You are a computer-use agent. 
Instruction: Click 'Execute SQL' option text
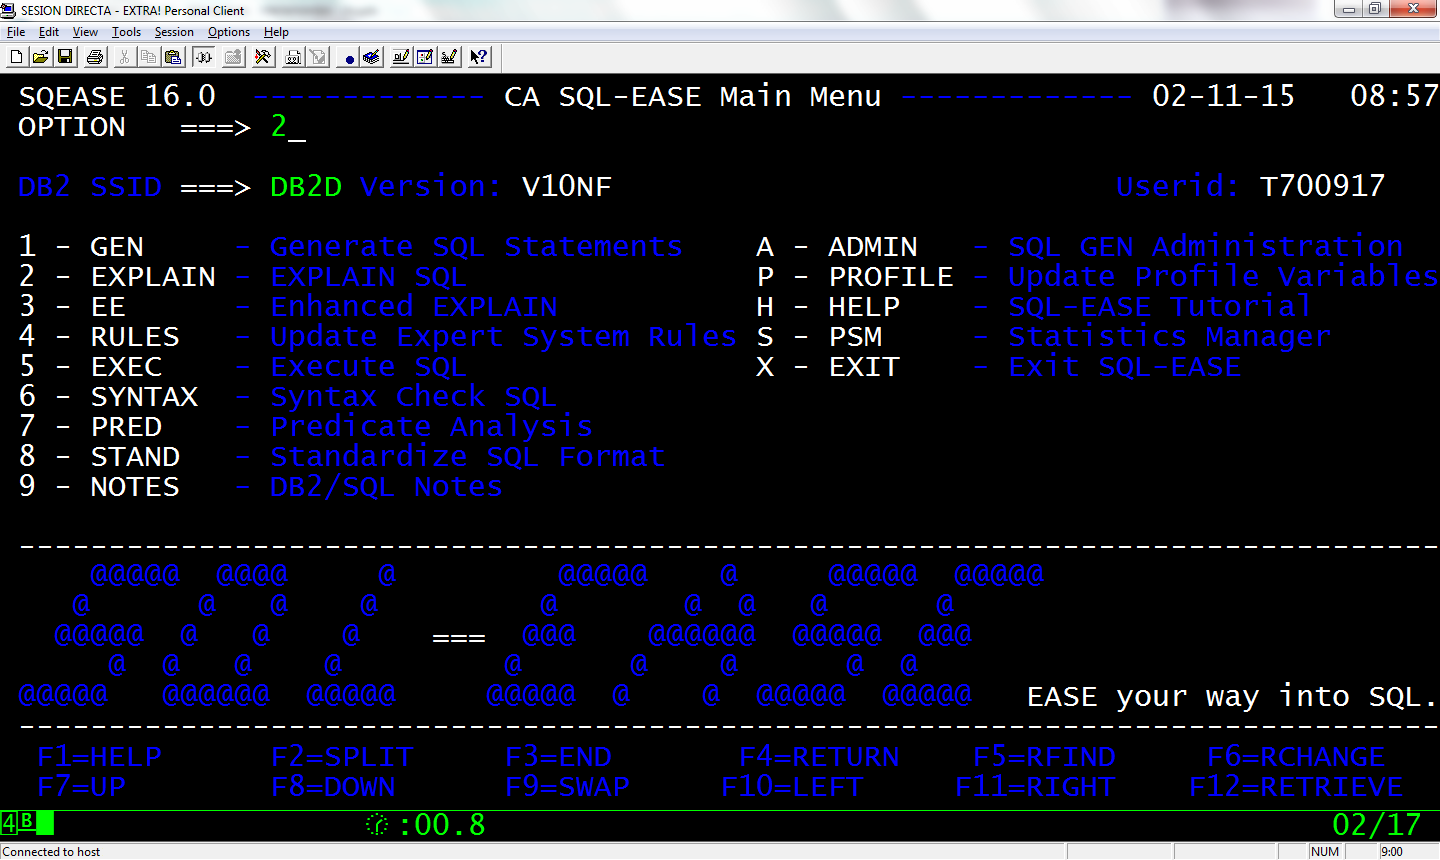pos(369,367)
